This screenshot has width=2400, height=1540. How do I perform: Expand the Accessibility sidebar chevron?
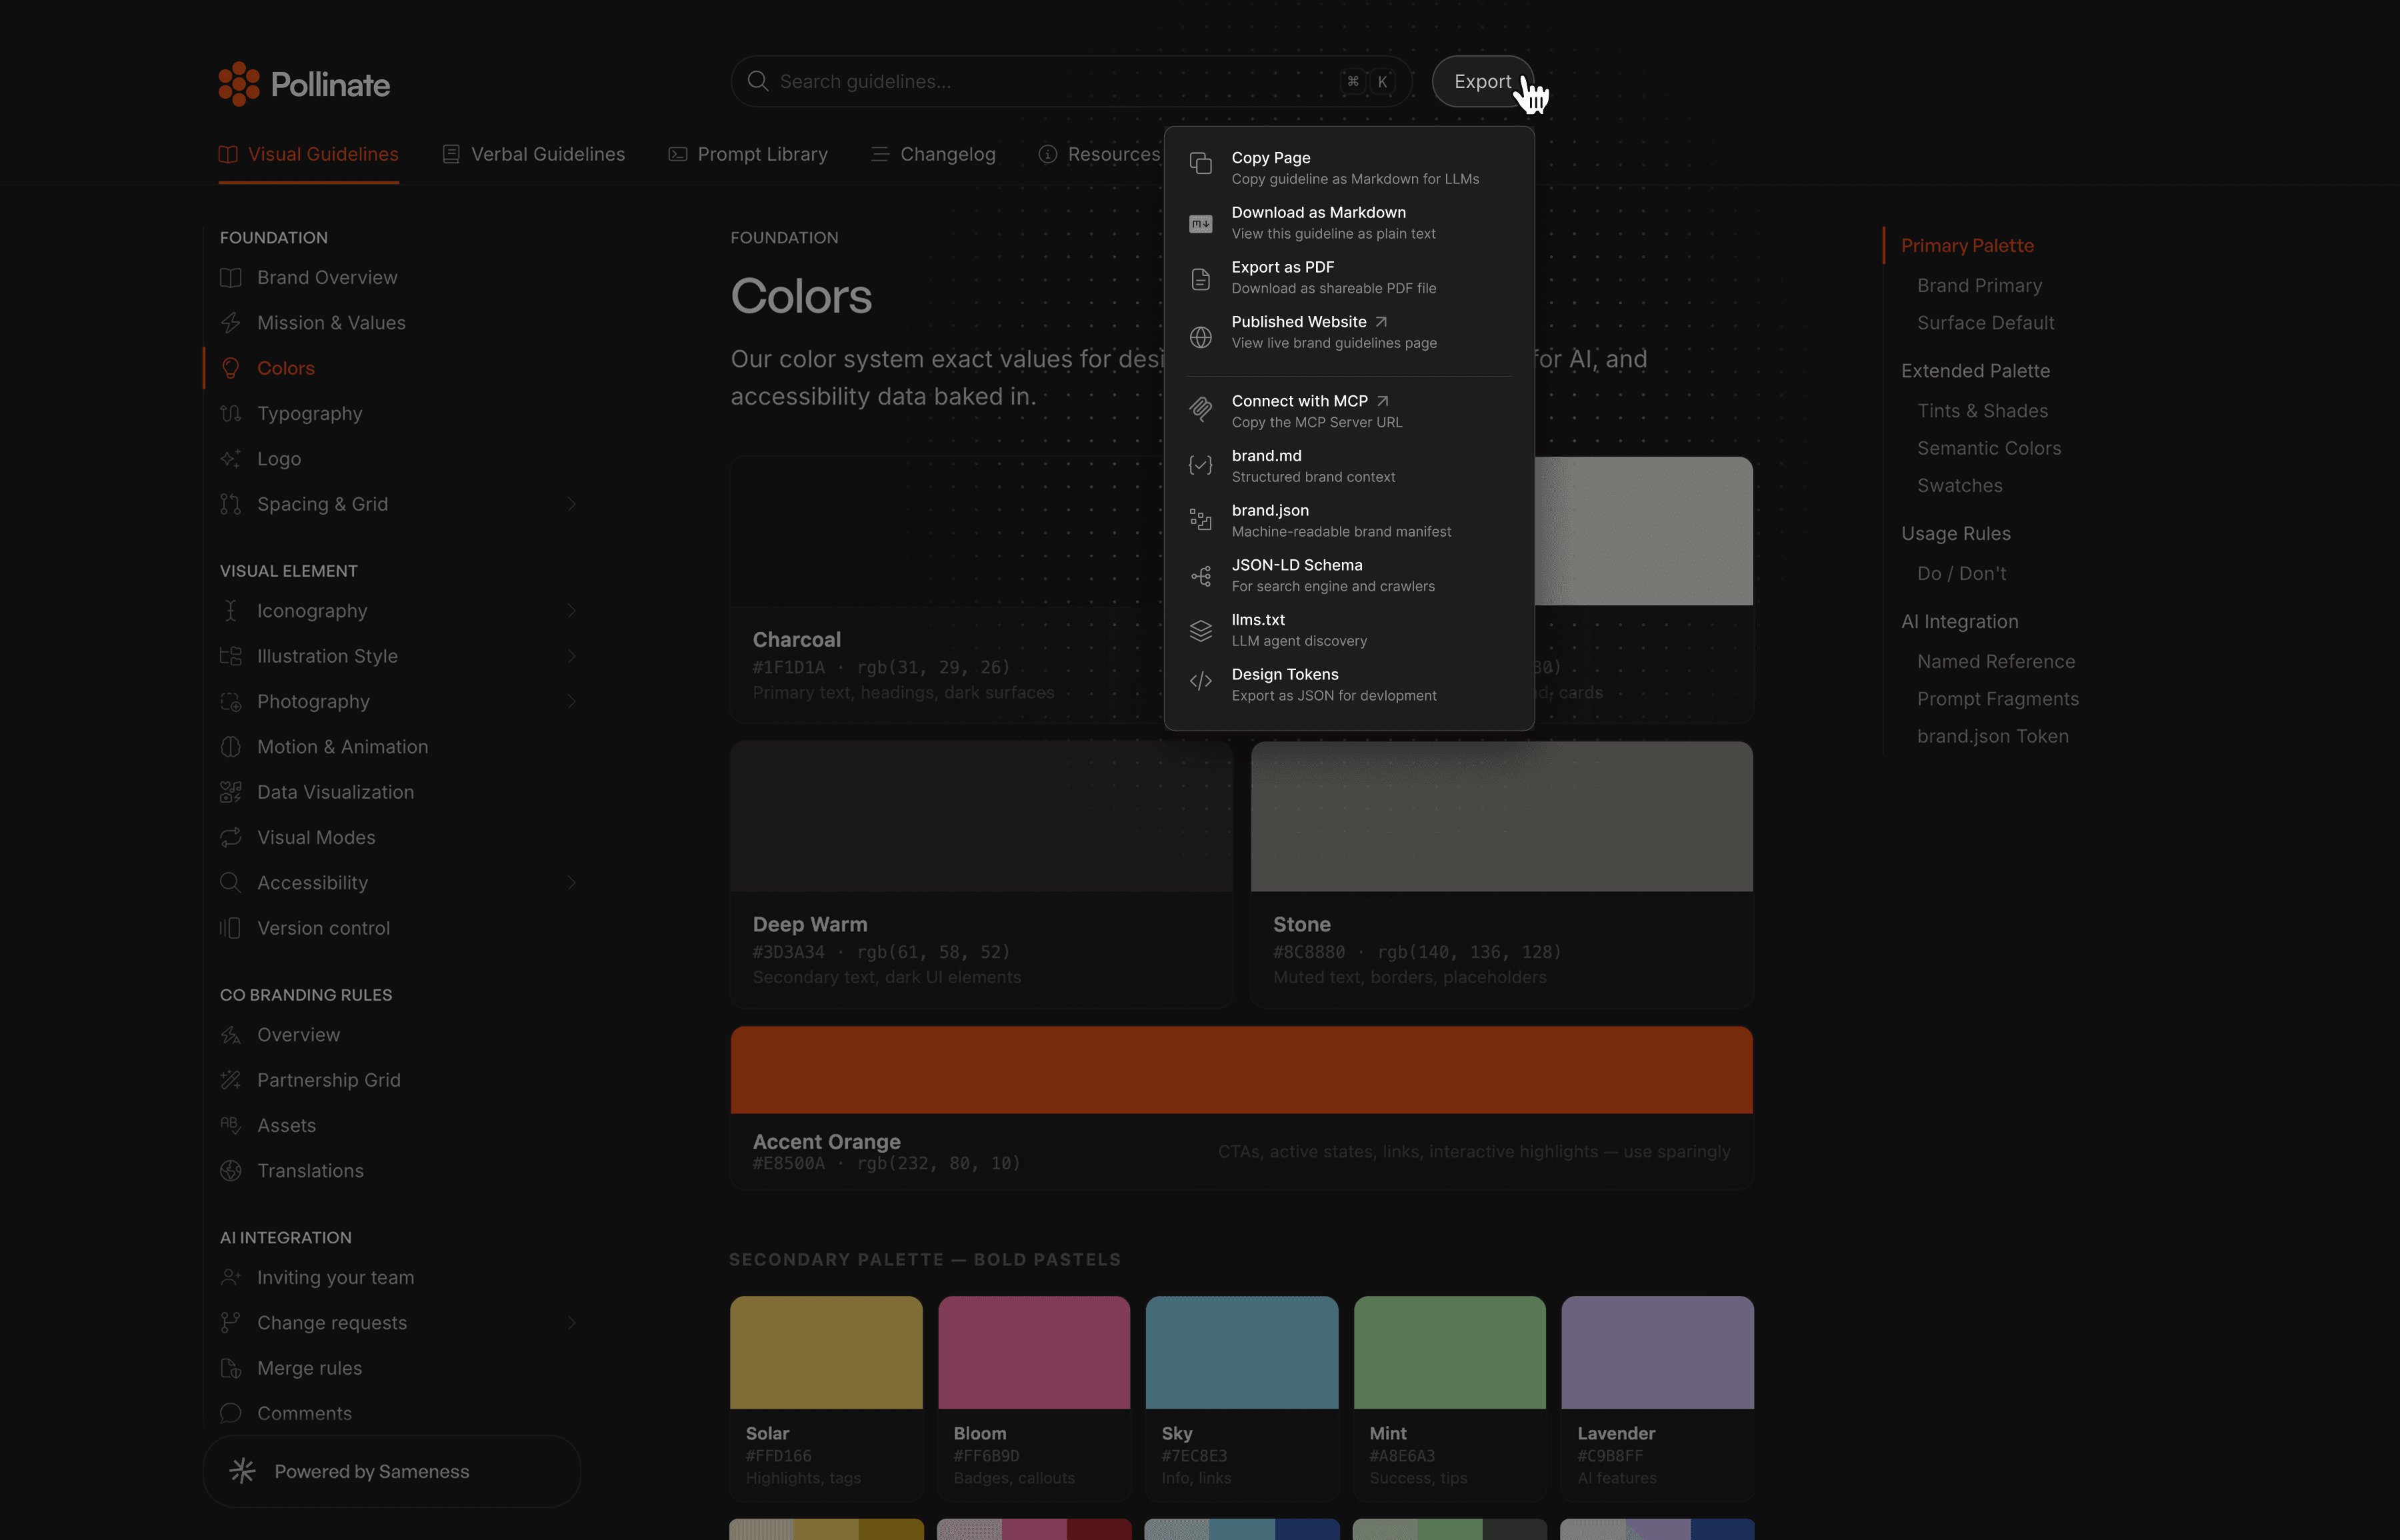pyautogui.click(x=571, y=883)
